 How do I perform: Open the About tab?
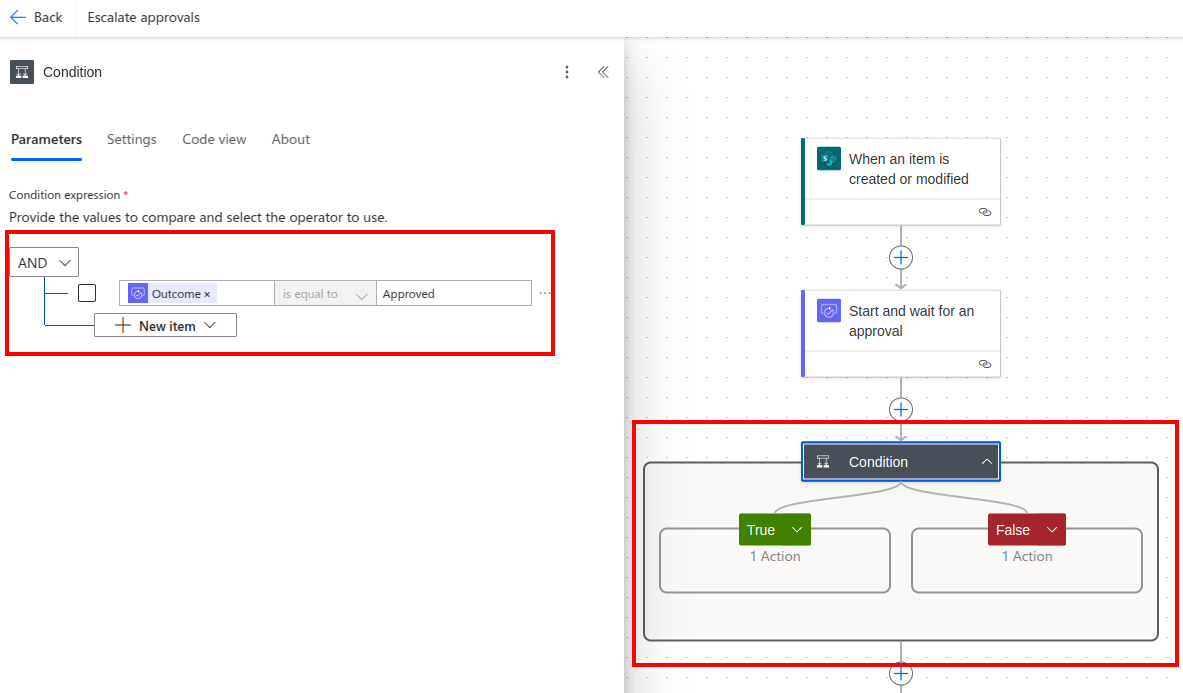(x=291, y=139)
